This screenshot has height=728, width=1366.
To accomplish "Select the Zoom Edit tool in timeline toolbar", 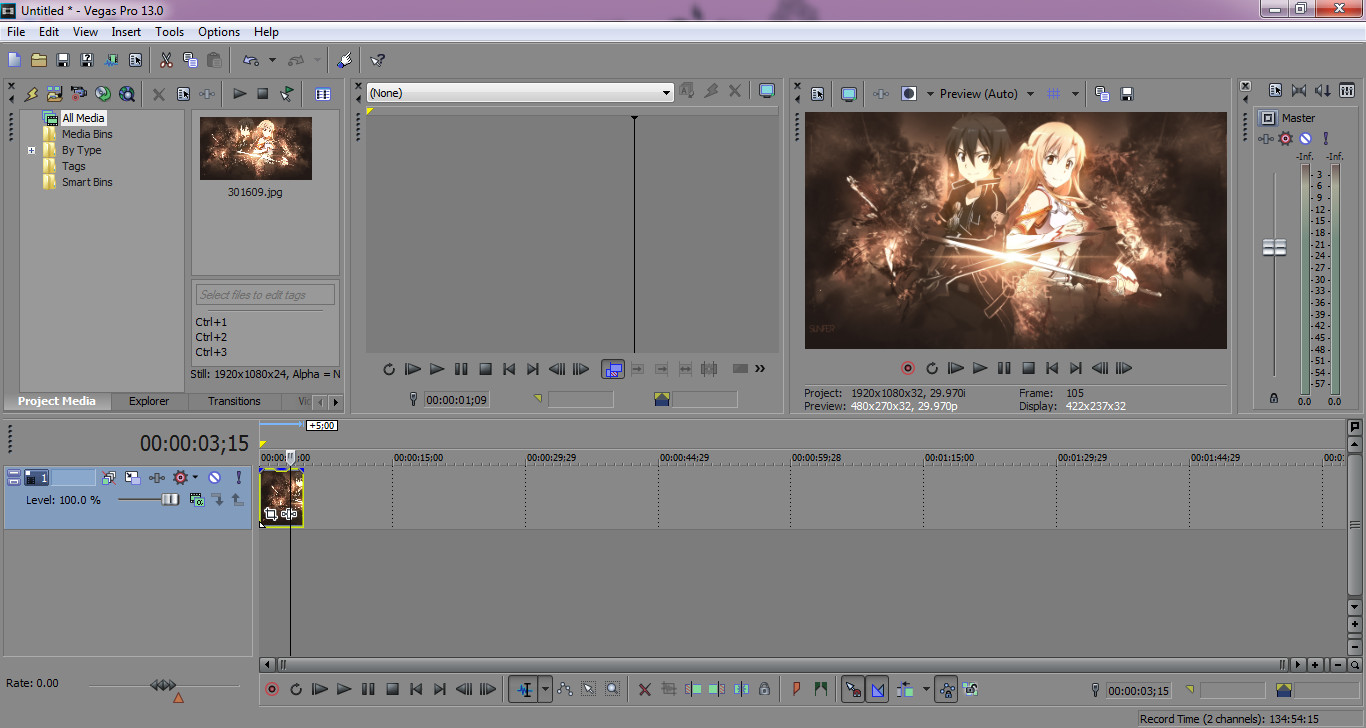I will pos(612,689).
